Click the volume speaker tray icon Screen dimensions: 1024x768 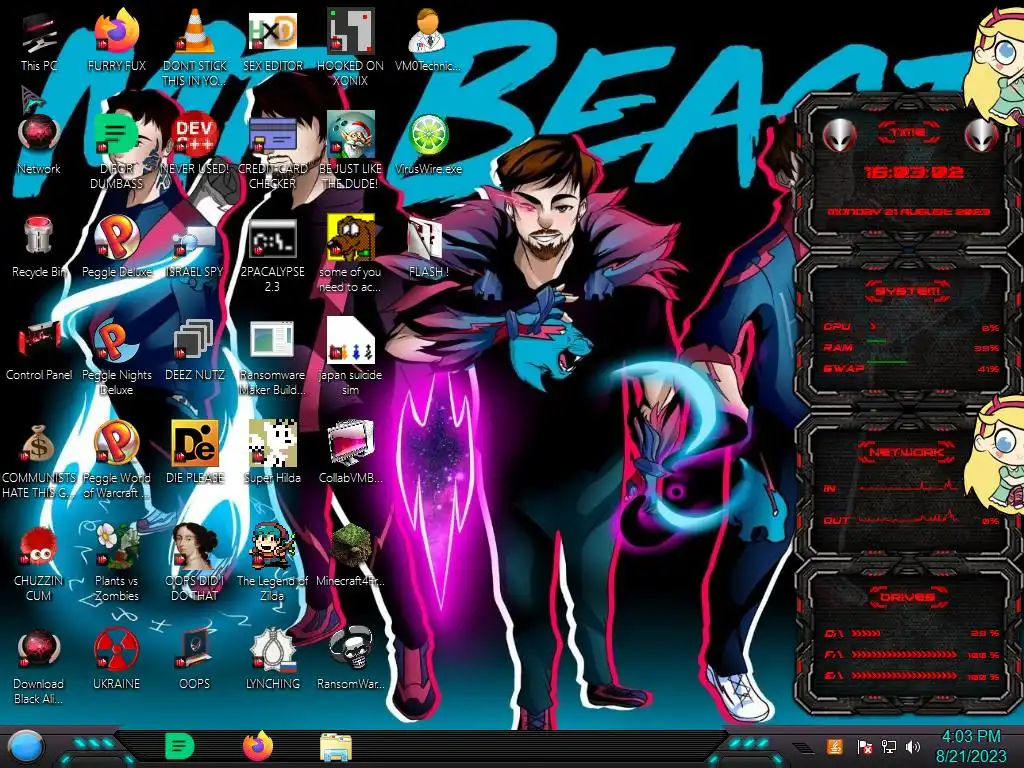(x=913, y=746)
